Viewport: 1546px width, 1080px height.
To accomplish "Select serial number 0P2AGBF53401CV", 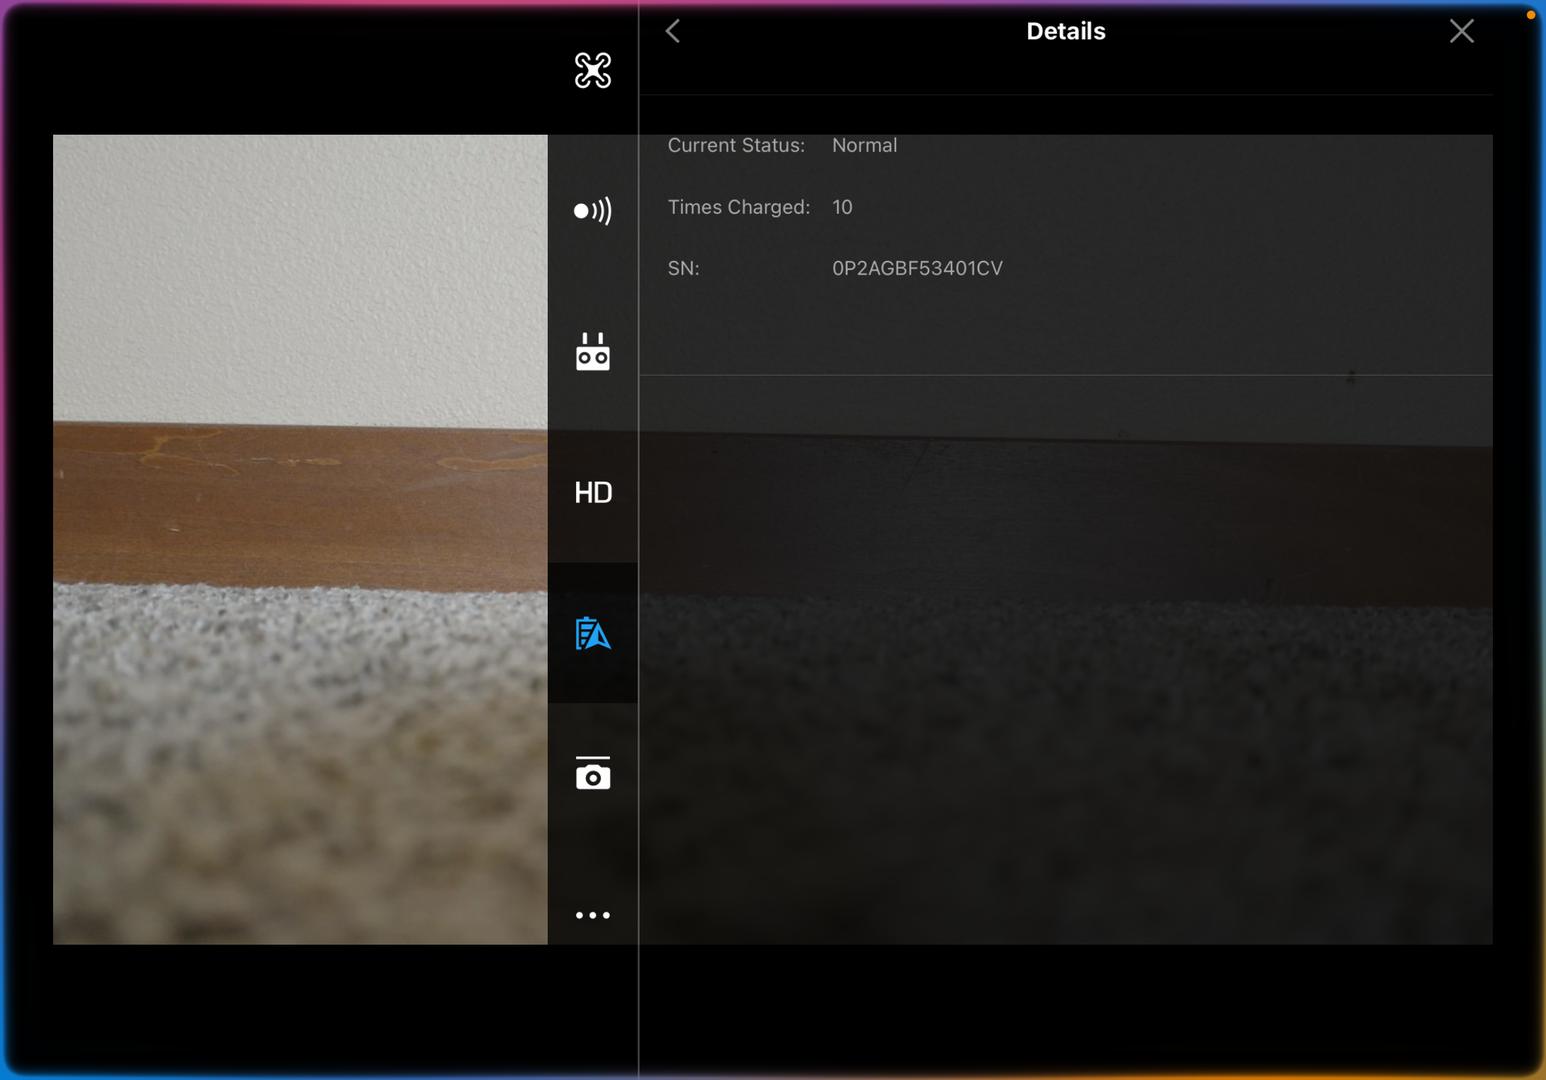I will (x=917, y=268).
